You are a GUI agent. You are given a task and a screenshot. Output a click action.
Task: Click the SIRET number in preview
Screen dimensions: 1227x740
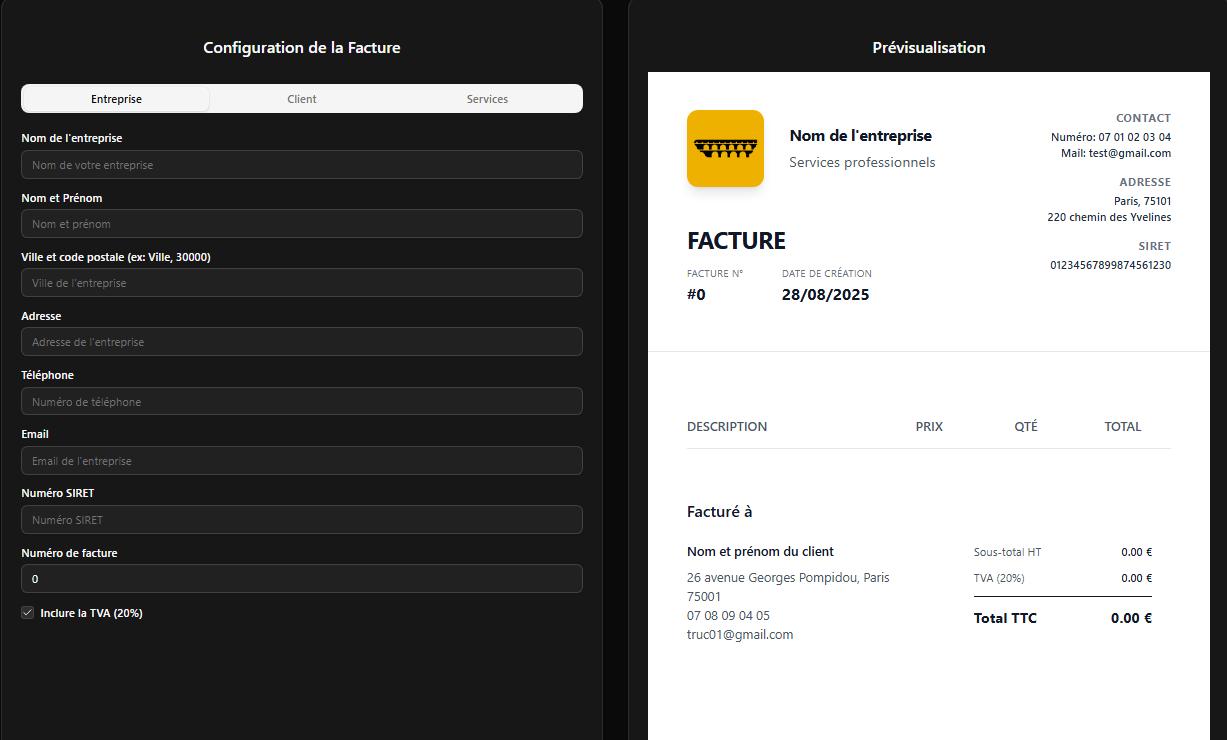coord(1110,265)
